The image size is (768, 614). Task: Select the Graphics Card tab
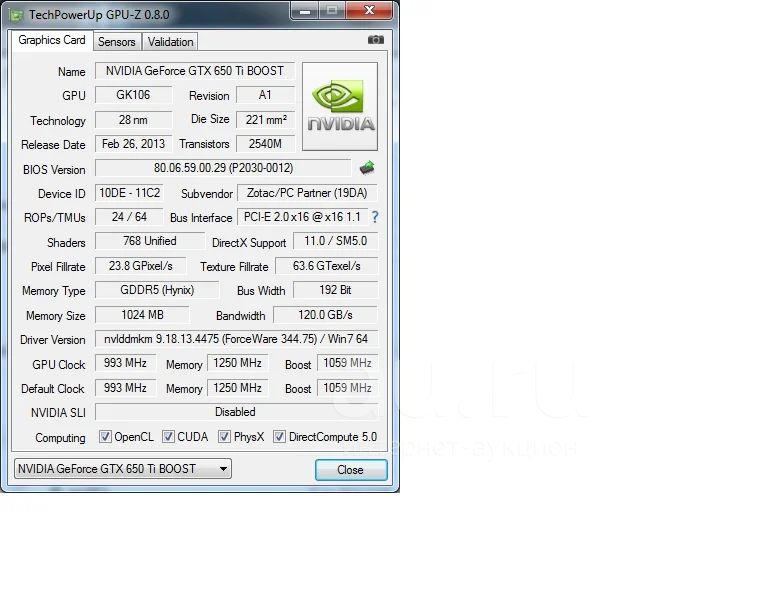click(52, 40)
